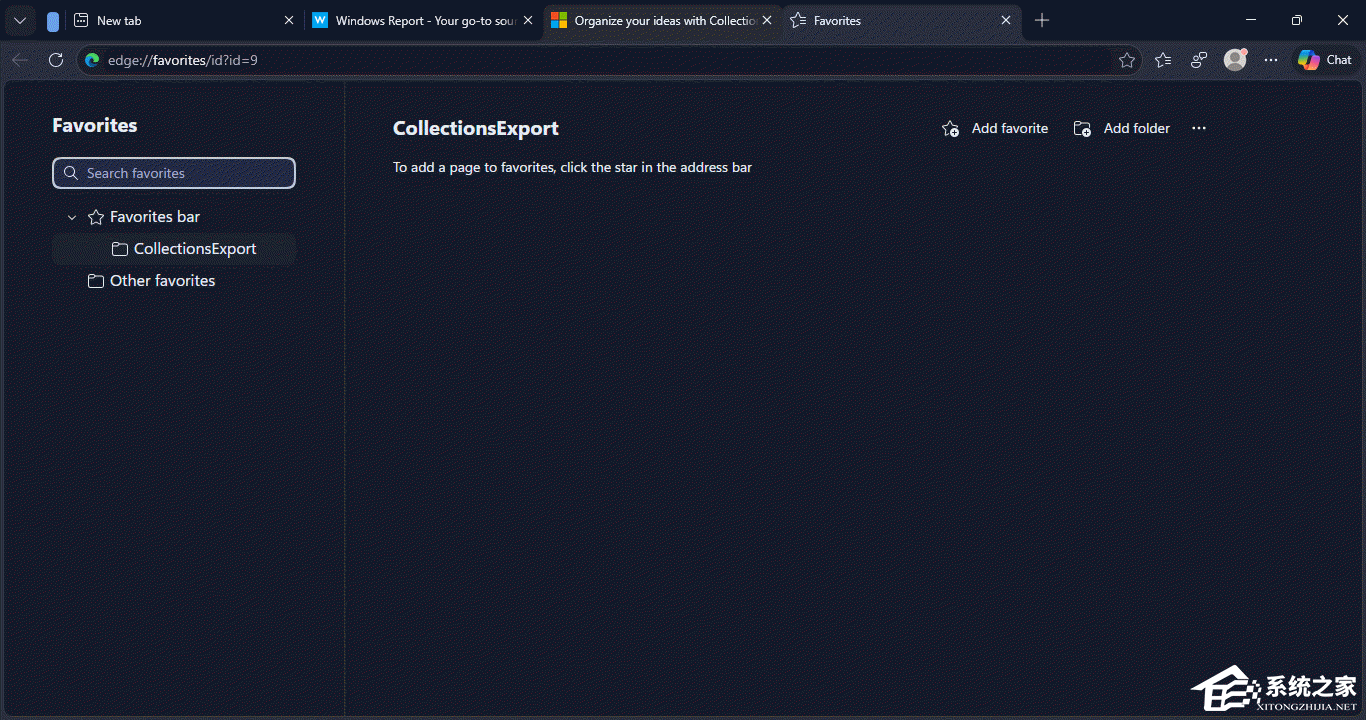Collapse the Favorites bar folder chevron
This screenshot has width=1366, height=720.
(72, 217)
